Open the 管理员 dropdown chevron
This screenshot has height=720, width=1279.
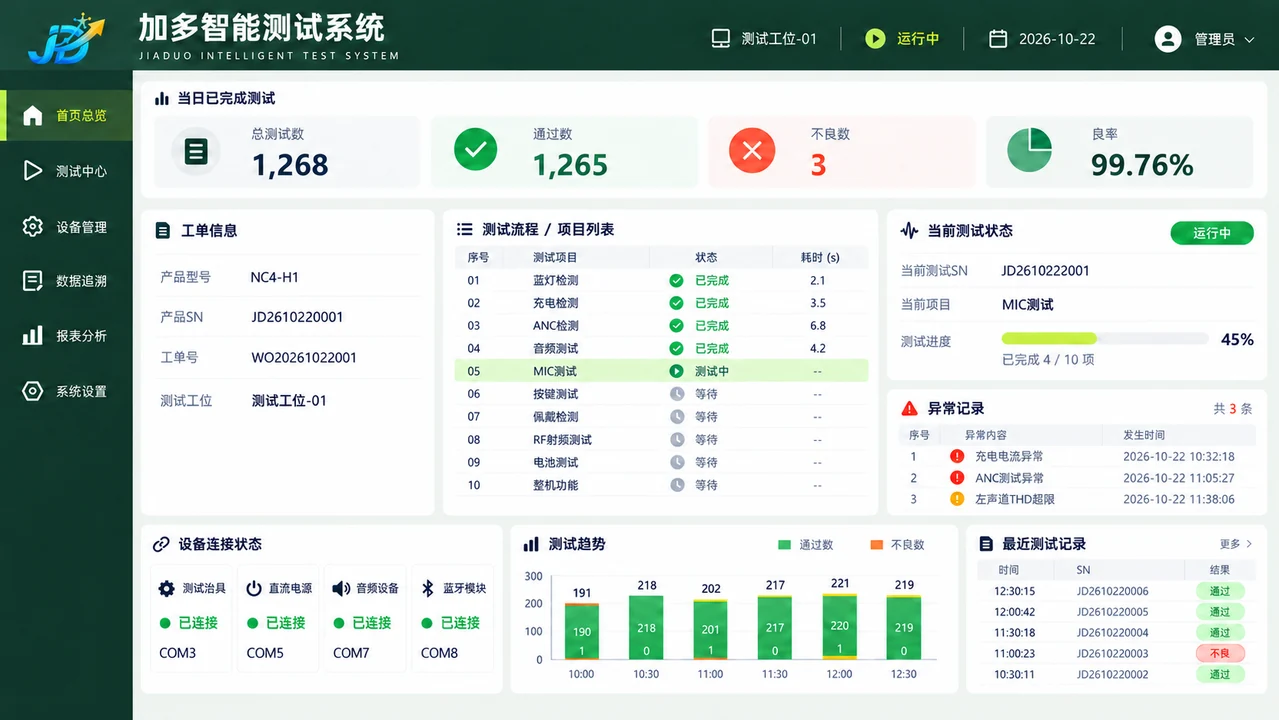click(1249, 40)
